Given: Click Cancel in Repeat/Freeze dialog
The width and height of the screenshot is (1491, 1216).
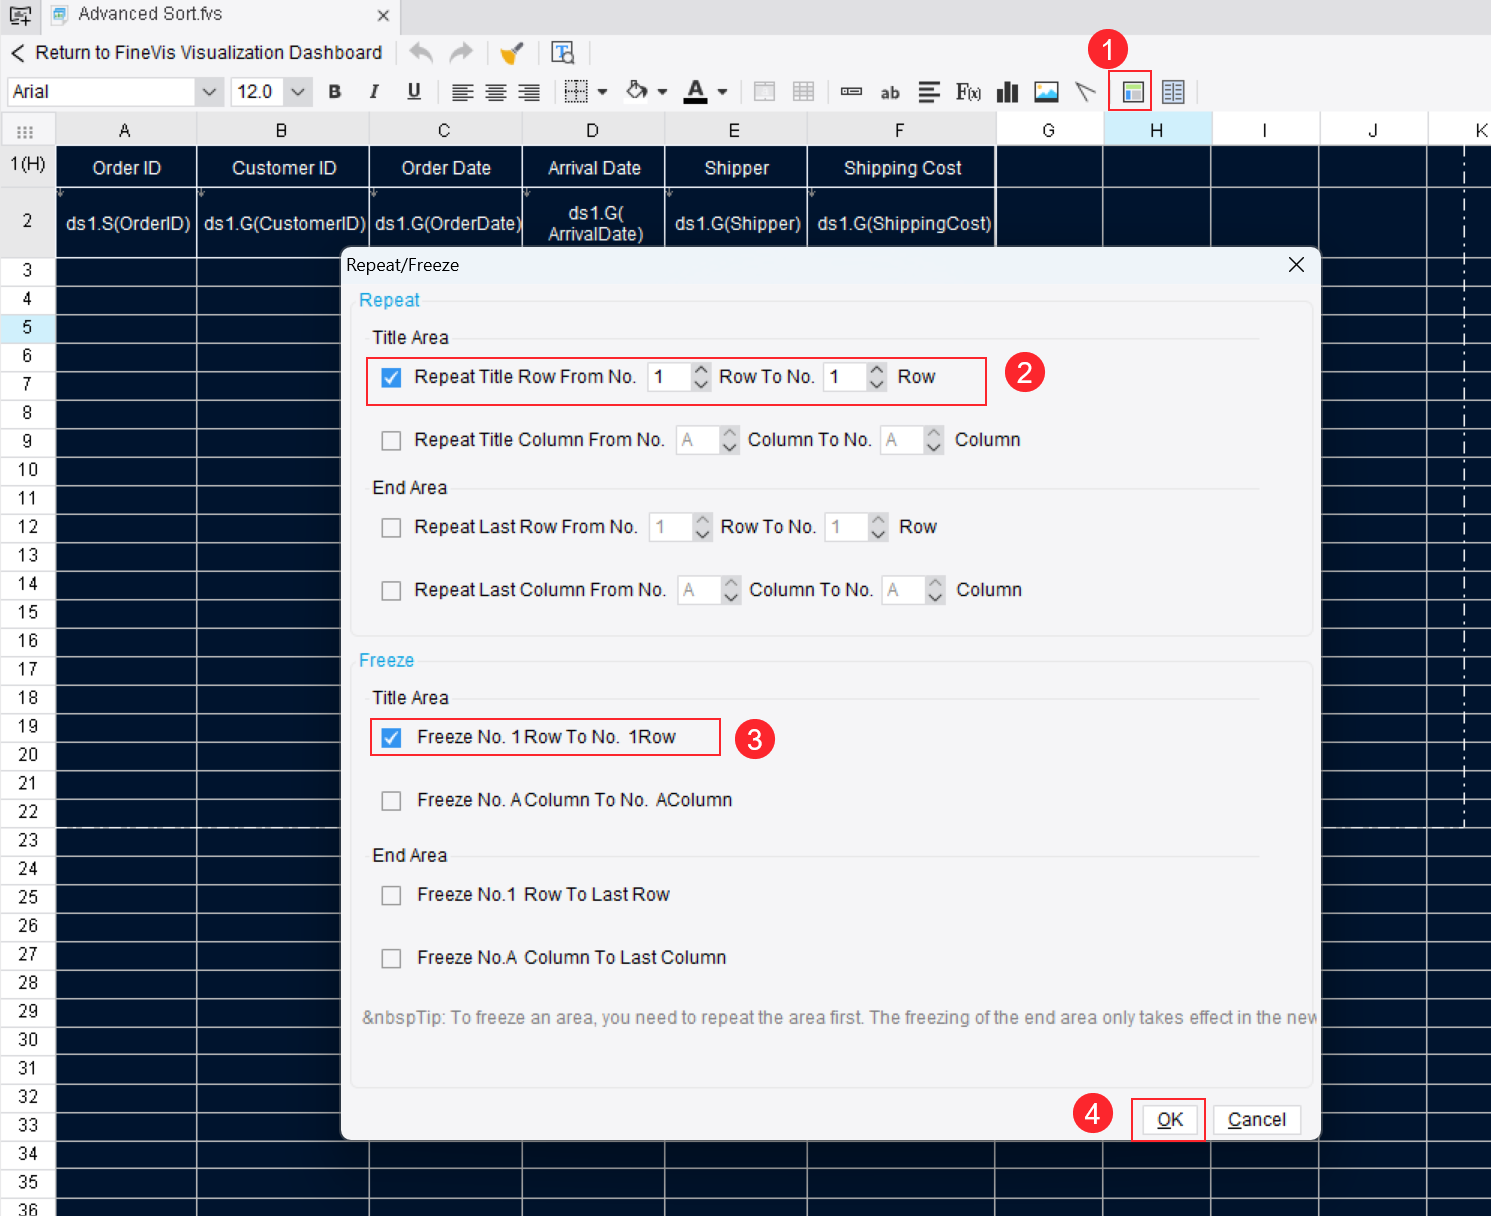Looking at the screenshot, I should click(1257, 1120).
